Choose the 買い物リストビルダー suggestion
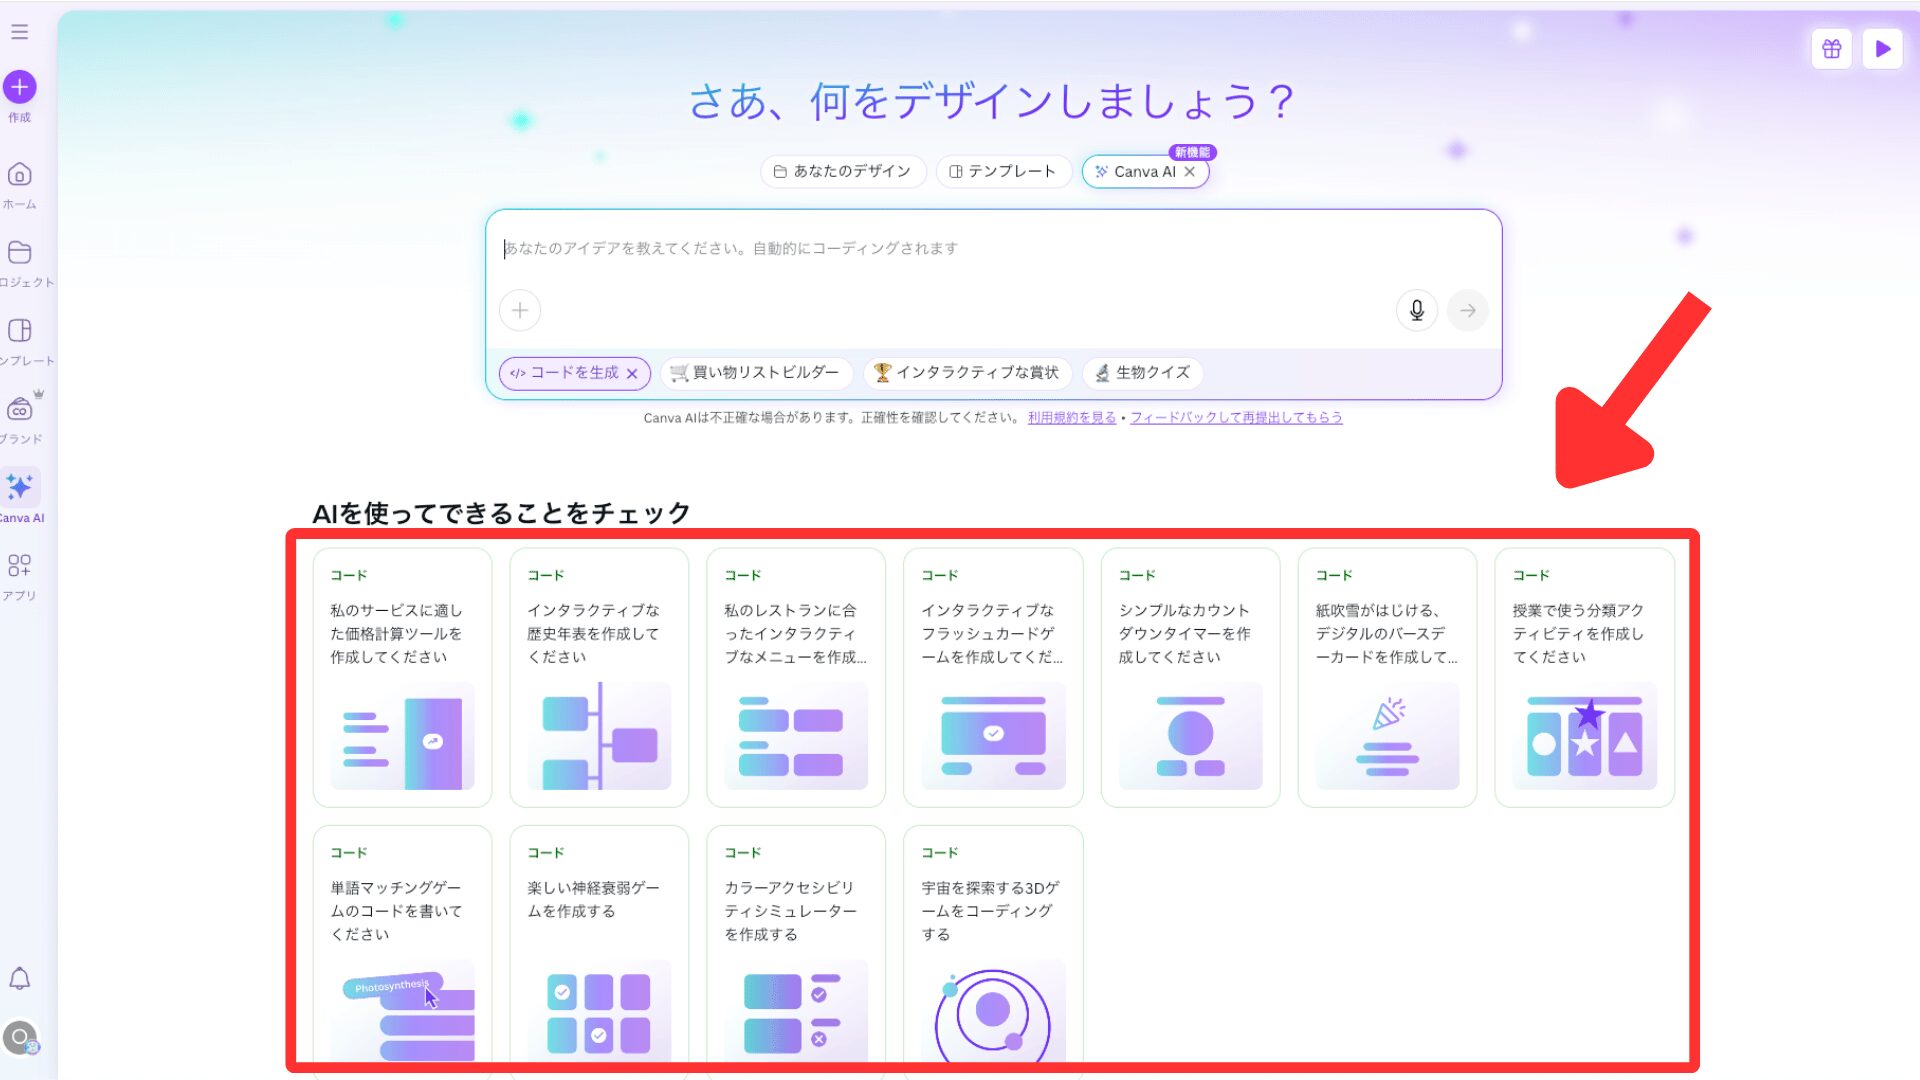Image resolution: width=1920 pixels, height=1080 pixels. [756, 373]
